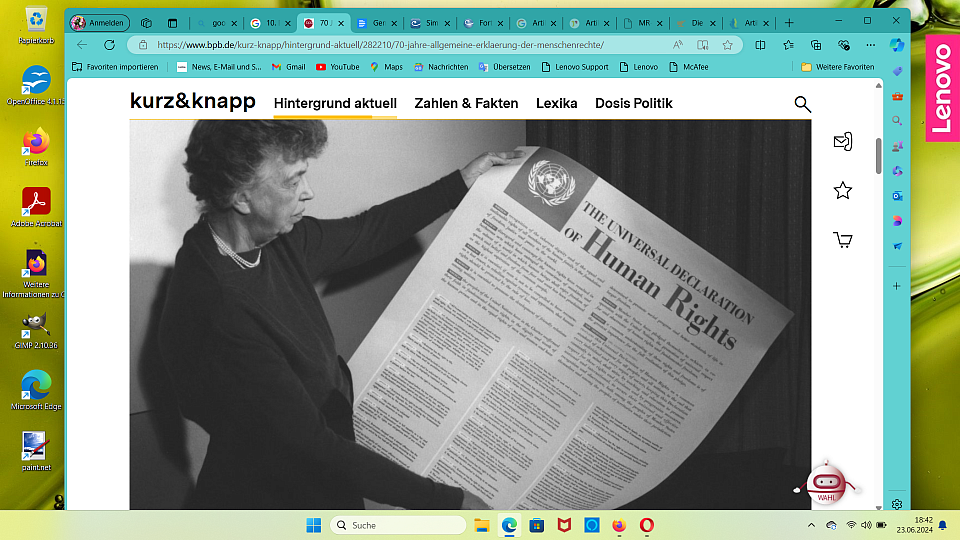Select the Hintergrund aktuell menu item
The height and width of the screenshot is (540, 960).
click(x=335, y=103)
